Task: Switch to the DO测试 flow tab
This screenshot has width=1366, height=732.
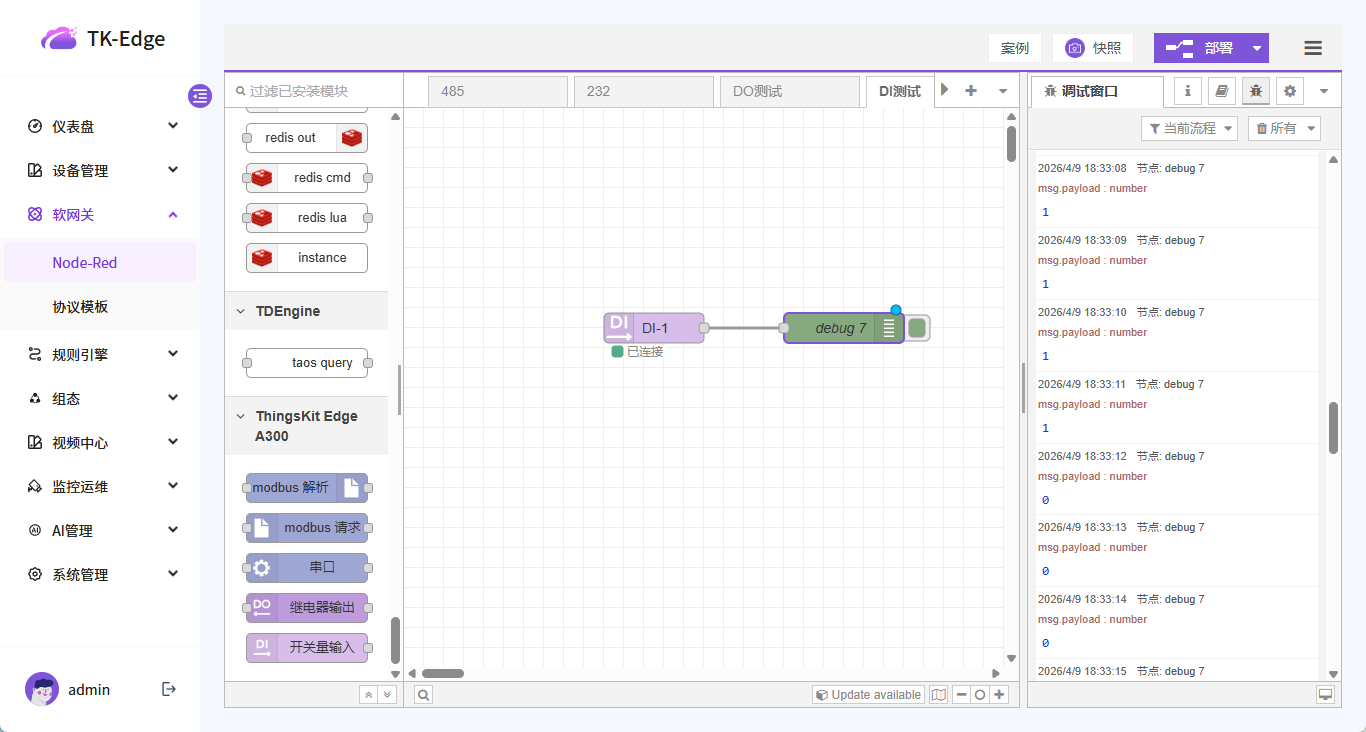Action: [x=788, y=91]
